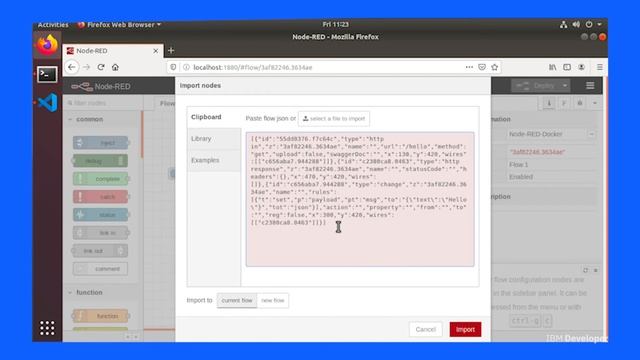This screenshot has height=360, width=640.
Task: Open a new browser tab
Action: (171, 51)
